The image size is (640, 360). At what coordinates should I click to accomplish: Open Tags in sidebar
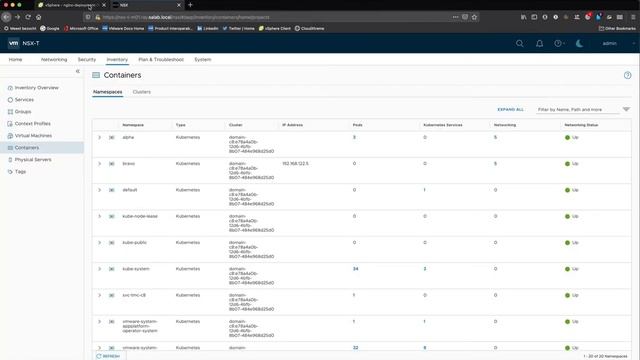[20, 171]
